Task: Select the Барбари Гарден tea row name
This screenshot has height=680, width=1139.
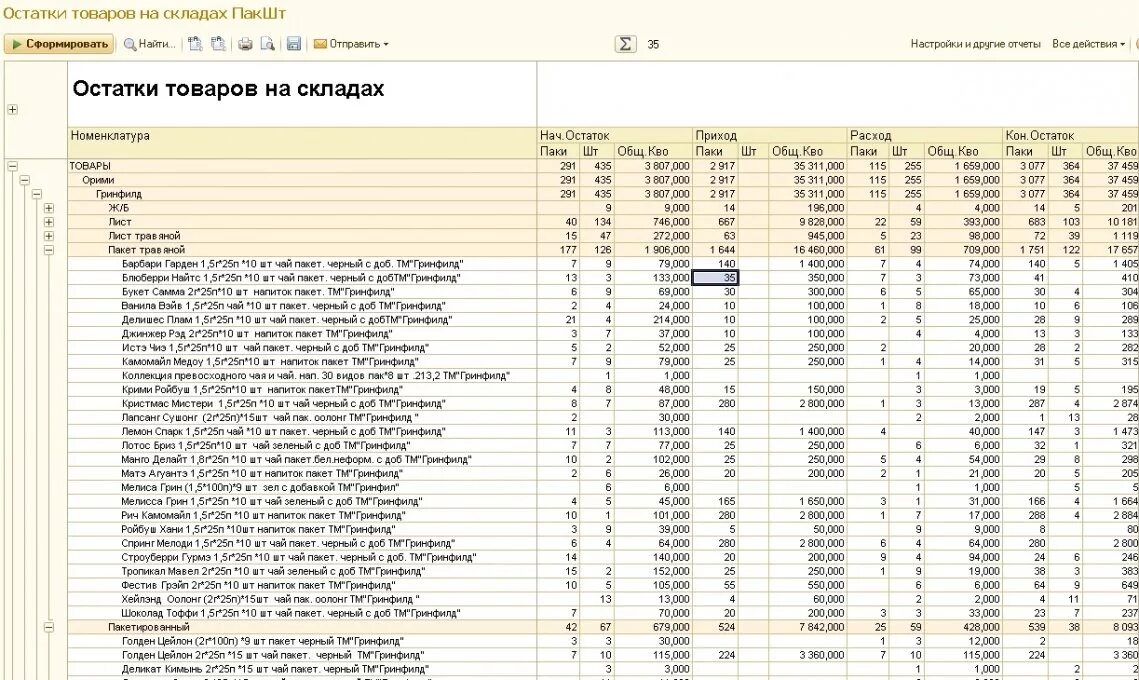Action: (x=292, y=264)
